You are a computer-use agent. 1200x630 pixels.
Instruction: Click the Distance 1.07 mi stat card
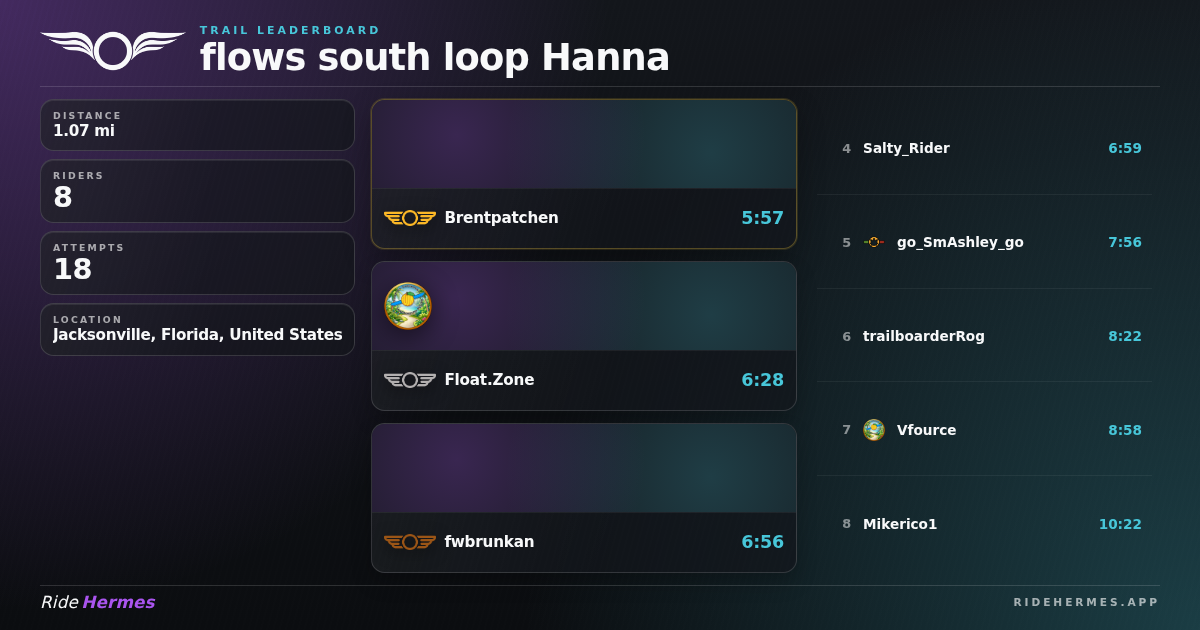point(198,125)
